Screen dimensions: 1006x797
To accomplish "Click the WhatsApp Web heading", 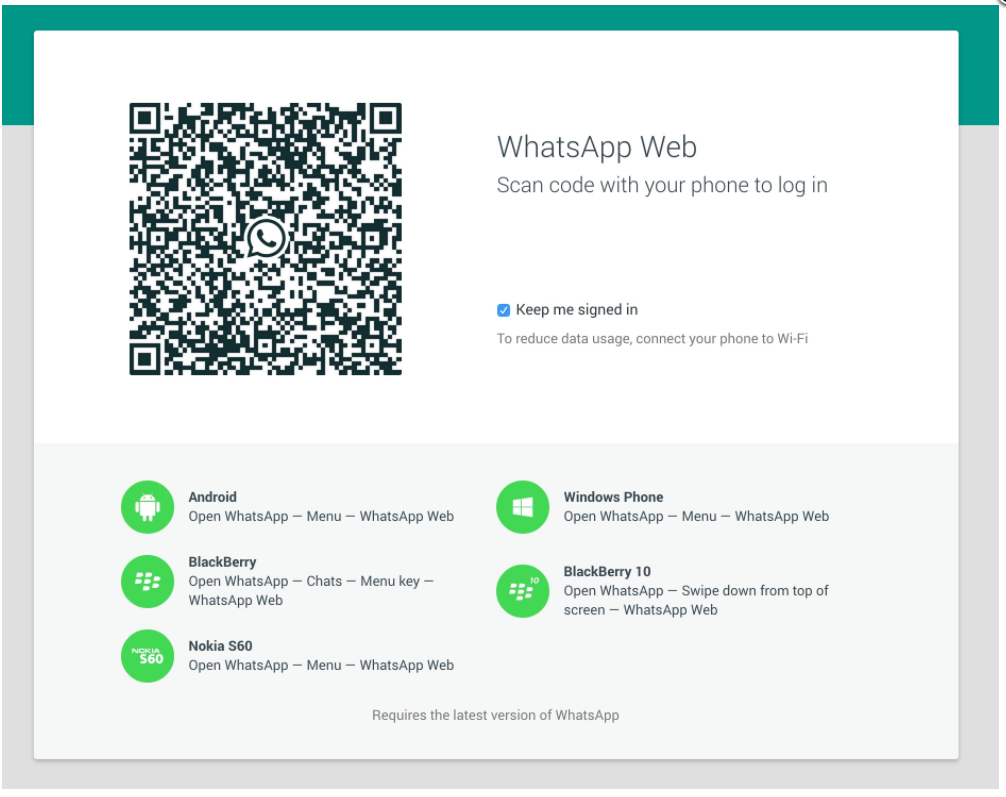I will [x=597, y=148].
